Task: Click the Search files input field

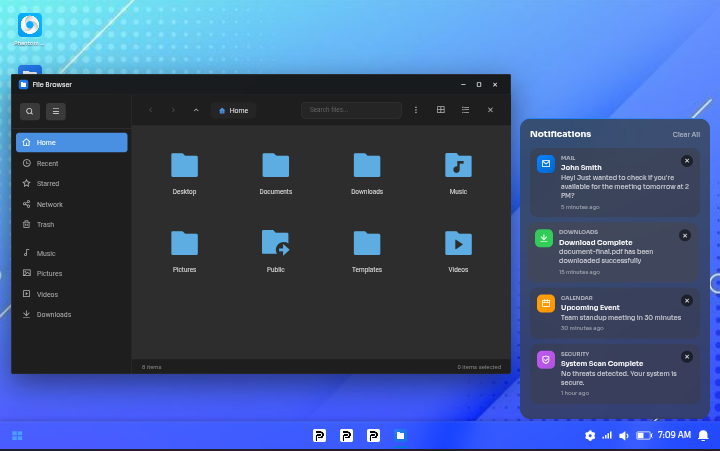Action: [351, 110]
